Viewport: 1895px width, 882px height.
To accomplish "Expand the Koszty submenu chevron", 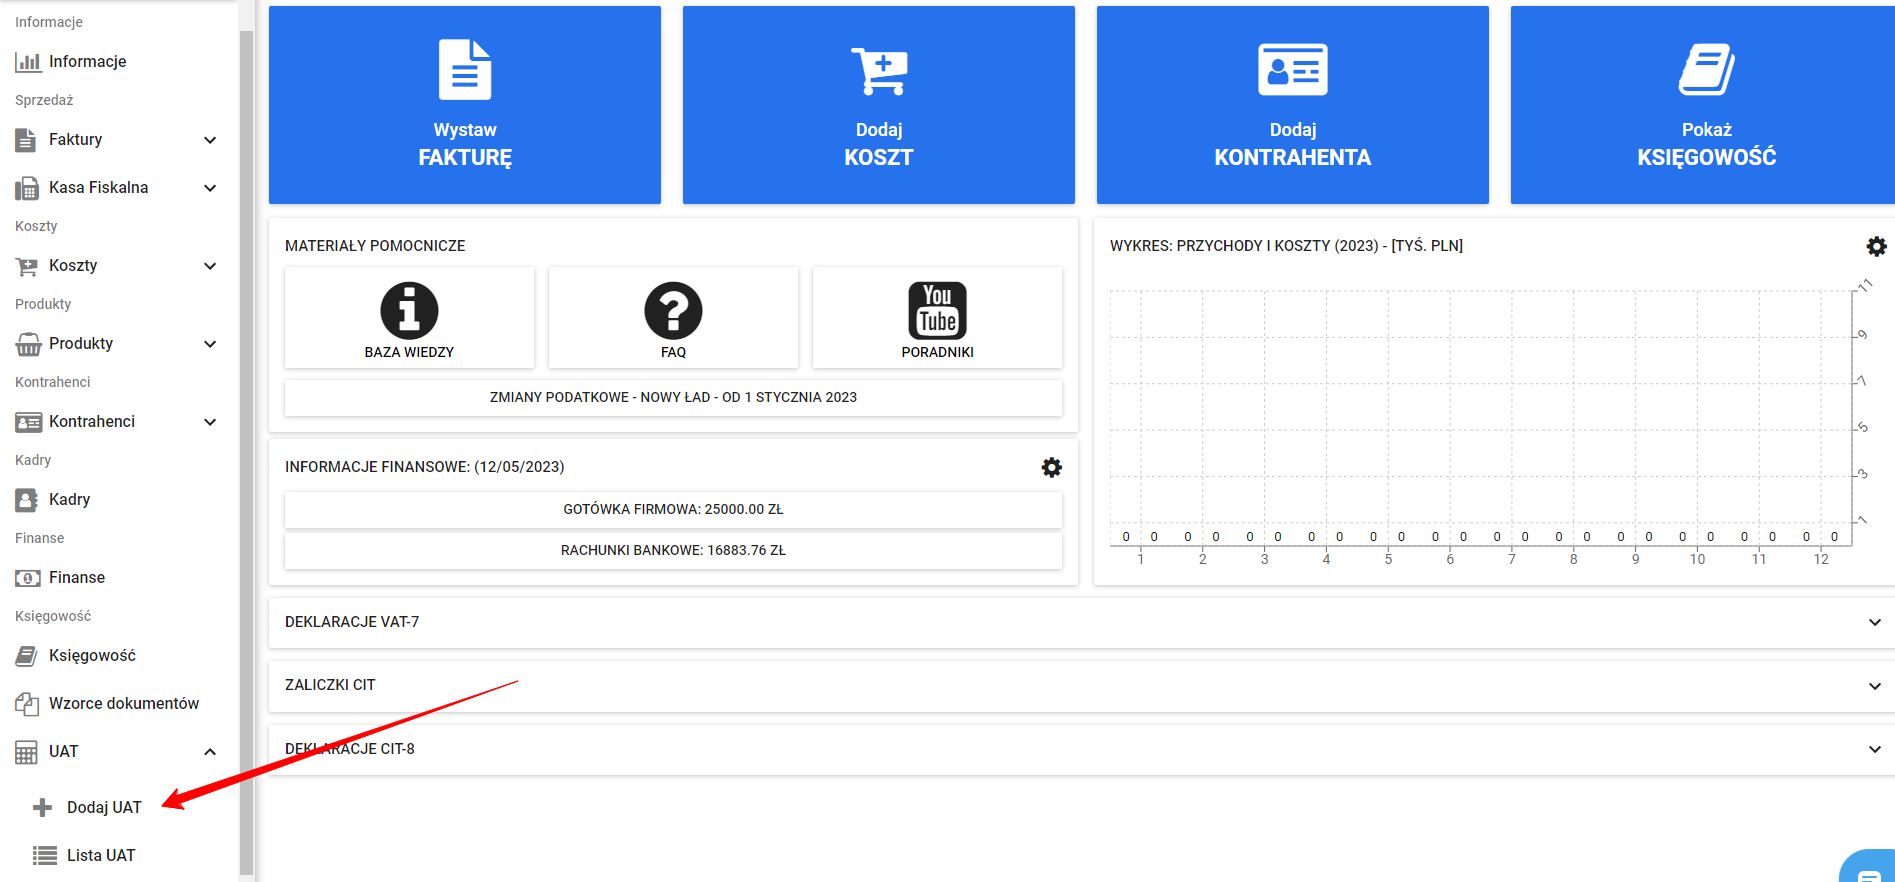I will (210, 266).
